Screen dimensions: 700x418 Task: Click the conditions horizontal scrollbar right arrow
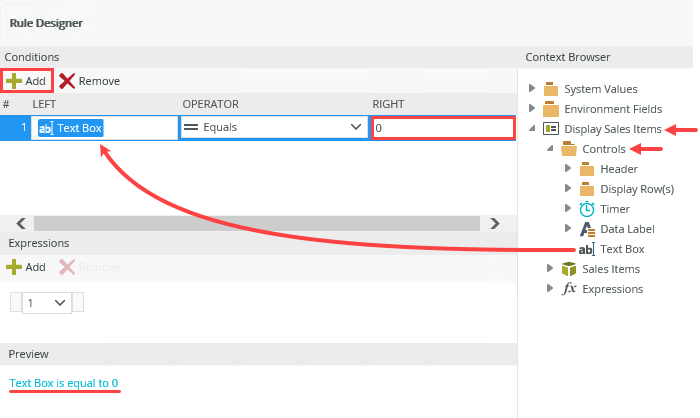pos(492,223)
